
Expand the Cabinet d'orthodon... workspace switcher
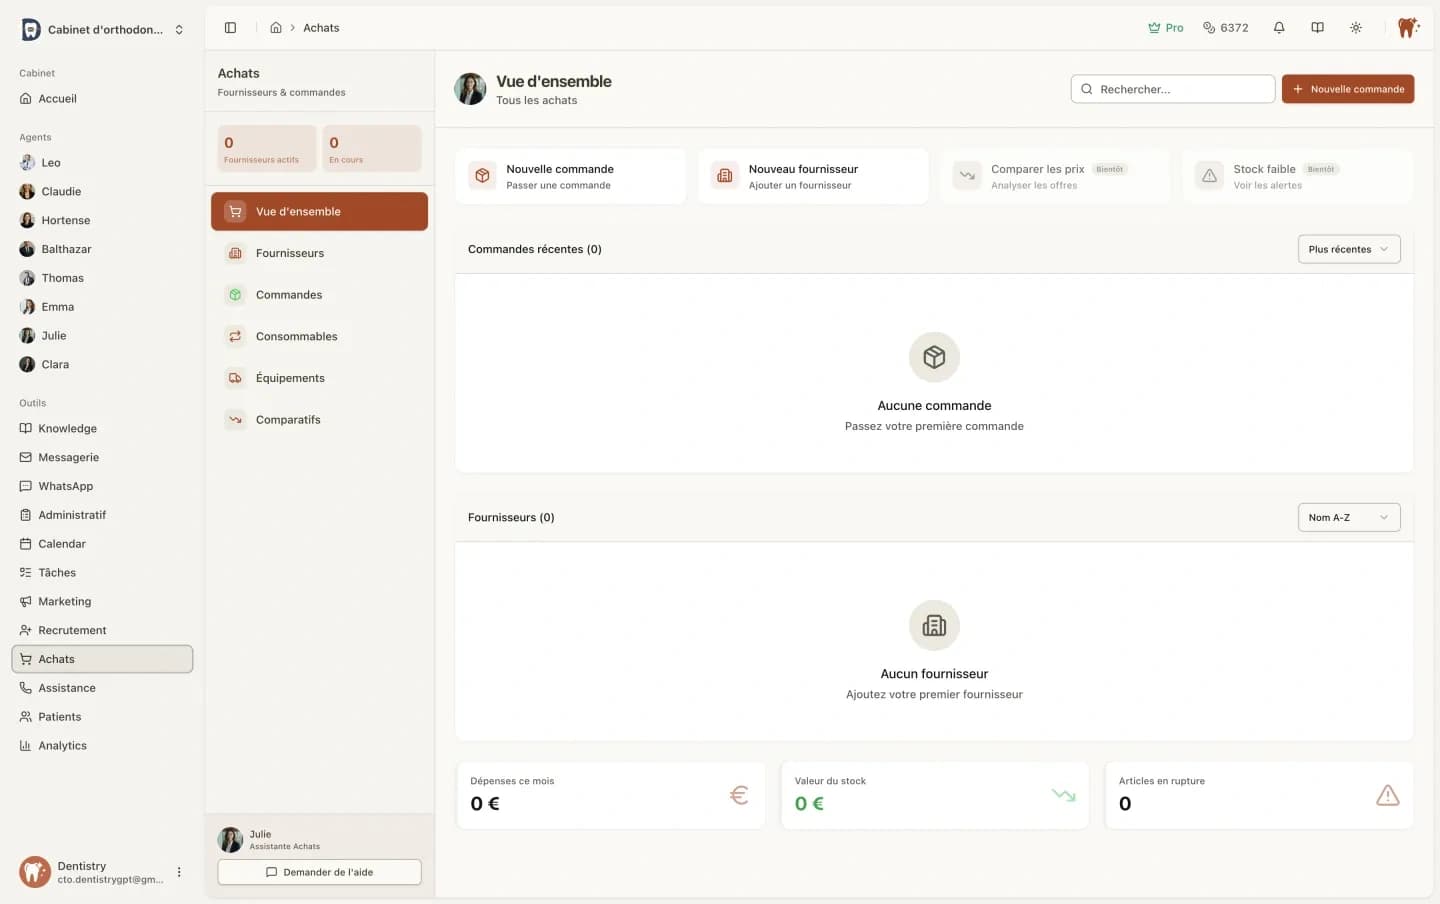point(103,30)
